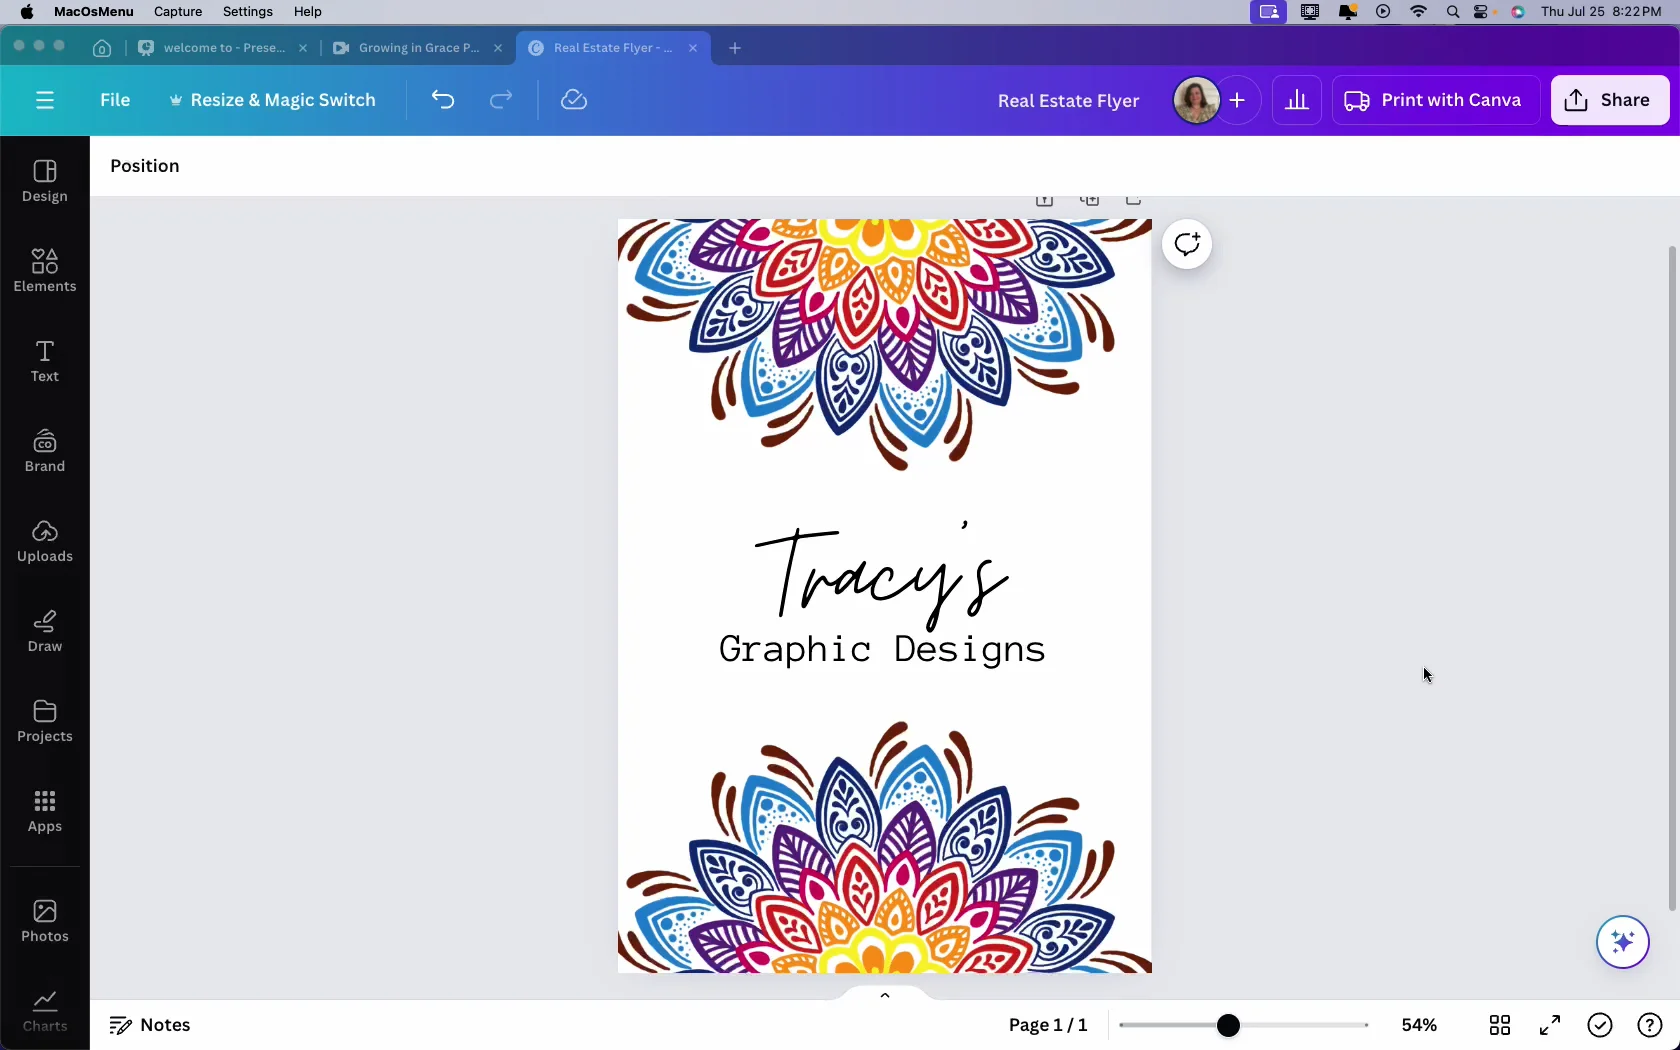Toggle the hamburger menu panel

[45, 100]
